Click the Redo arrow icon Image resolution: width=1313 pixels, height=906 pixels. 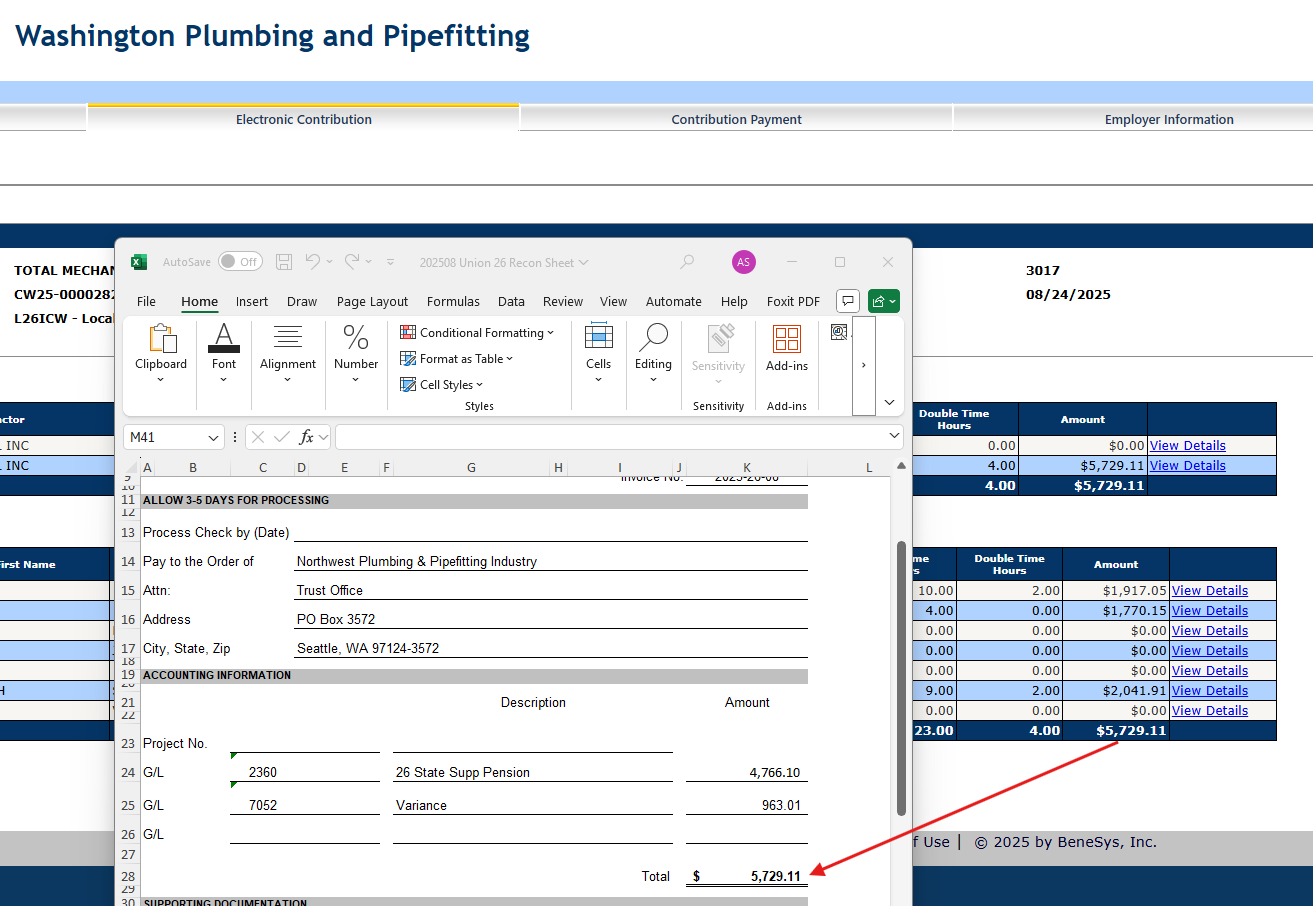[x=352, y=261]
